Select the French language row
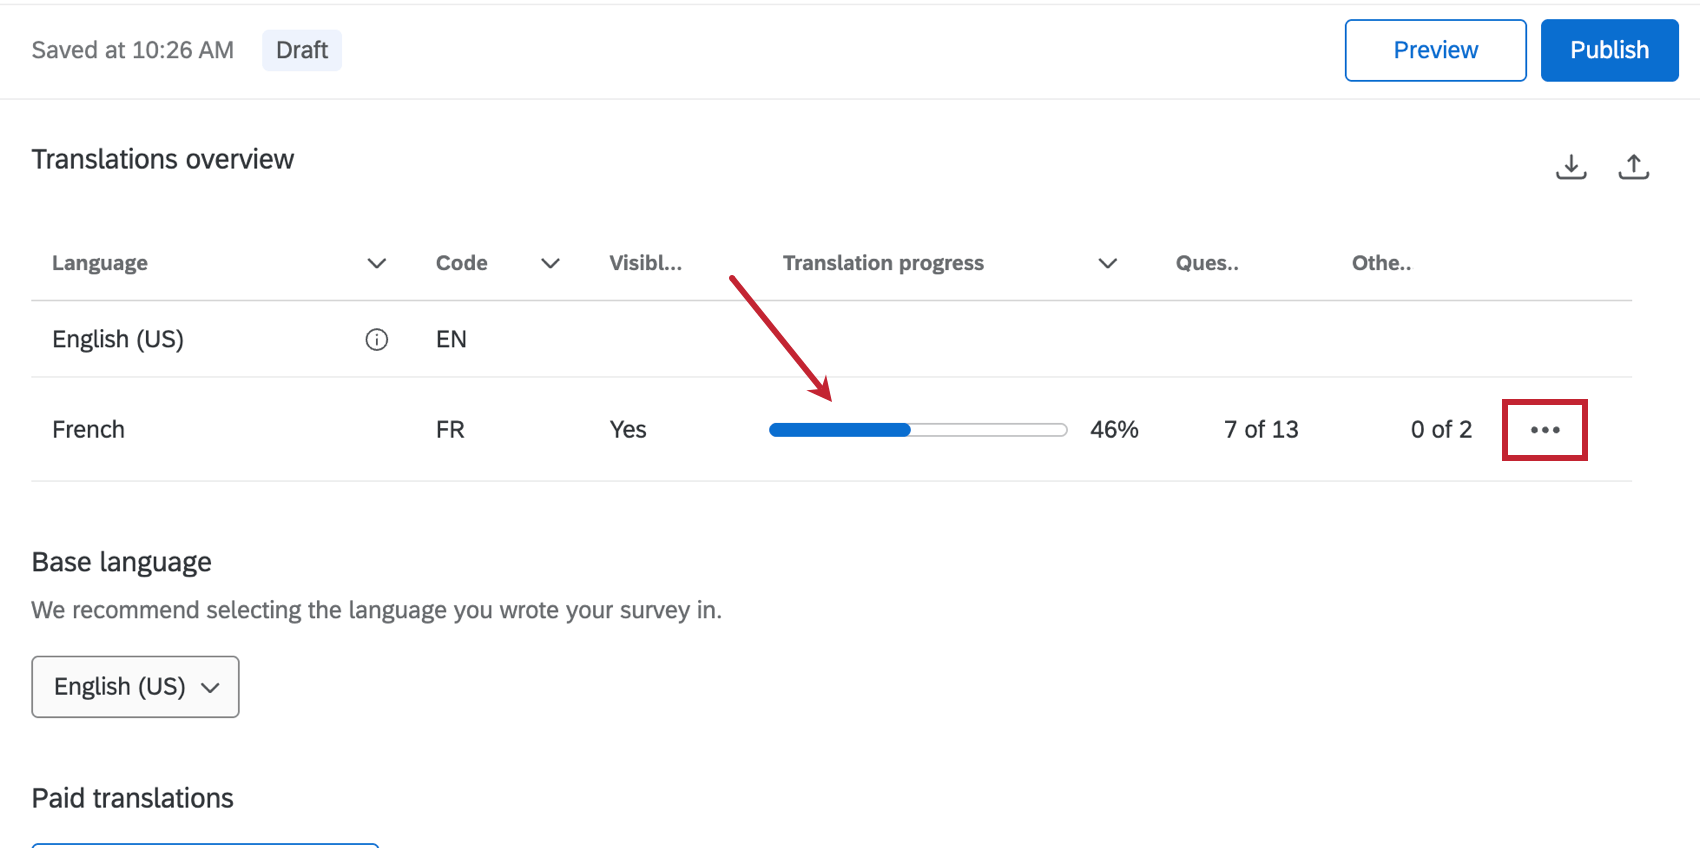Screen dimensions: 1700x848 point(831,430)
